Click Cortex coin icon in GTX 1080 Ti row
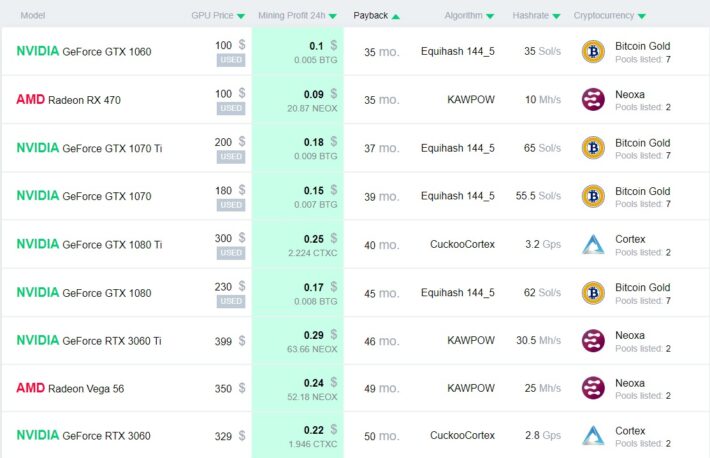Screen dimensions: 710x458 coord(593,245)
